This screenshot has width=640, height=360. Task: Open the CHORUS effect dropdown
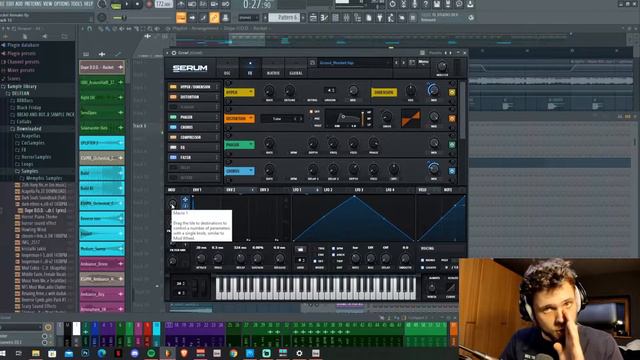coord(239,171)
